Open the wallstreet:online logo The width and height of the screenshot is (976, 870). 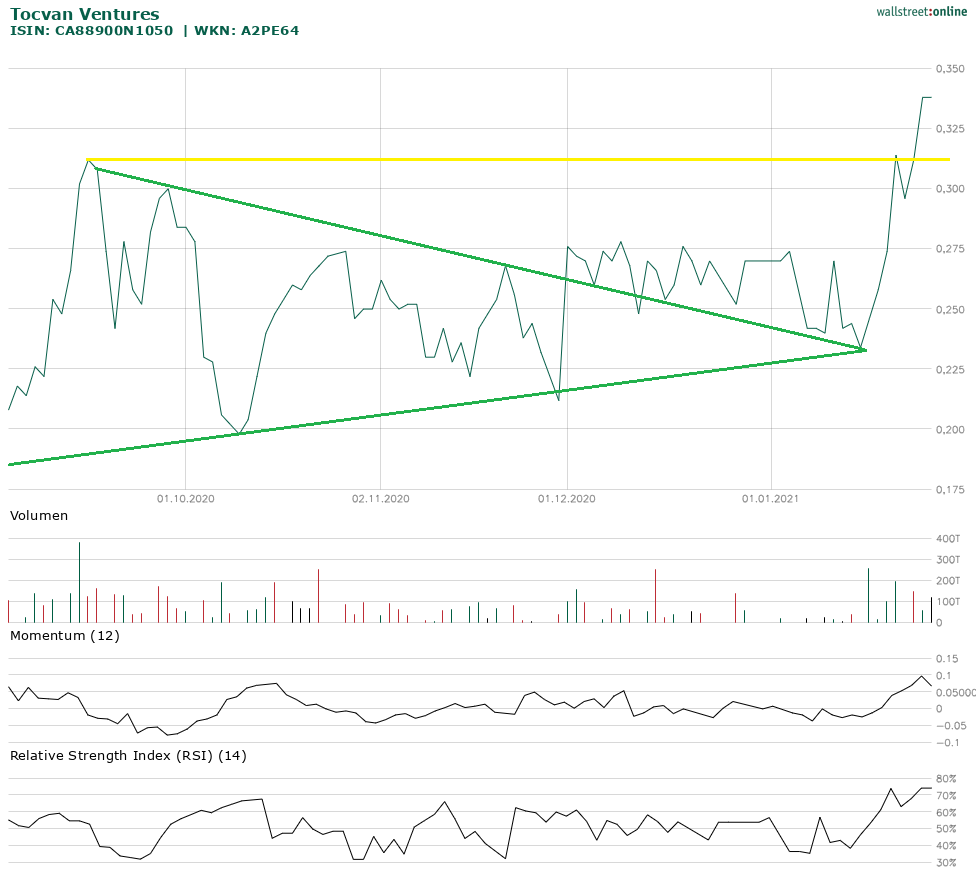[x=921, y=11]
